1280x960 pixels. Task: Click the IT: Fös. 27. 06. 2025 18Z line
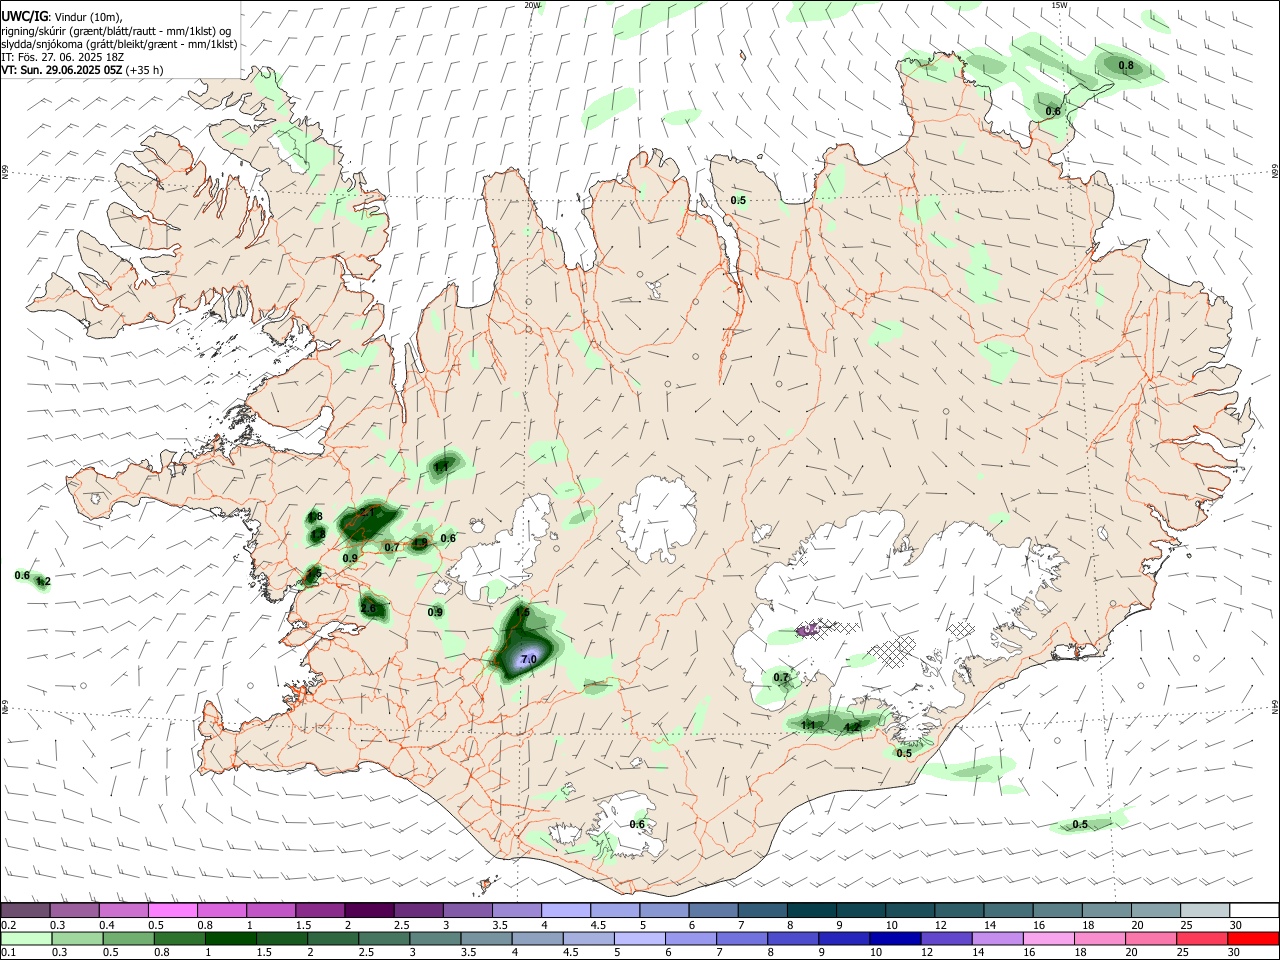pyautogui.click(x=62, y=57)
